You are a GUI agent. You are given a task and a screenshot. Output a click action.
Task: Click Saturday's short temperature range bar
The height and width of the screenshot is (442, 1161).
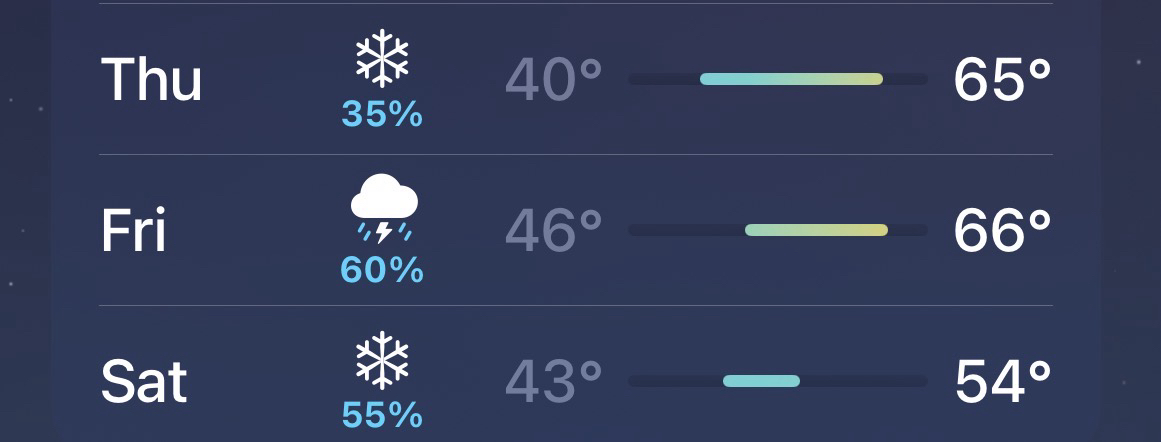(x=761, y=381)
